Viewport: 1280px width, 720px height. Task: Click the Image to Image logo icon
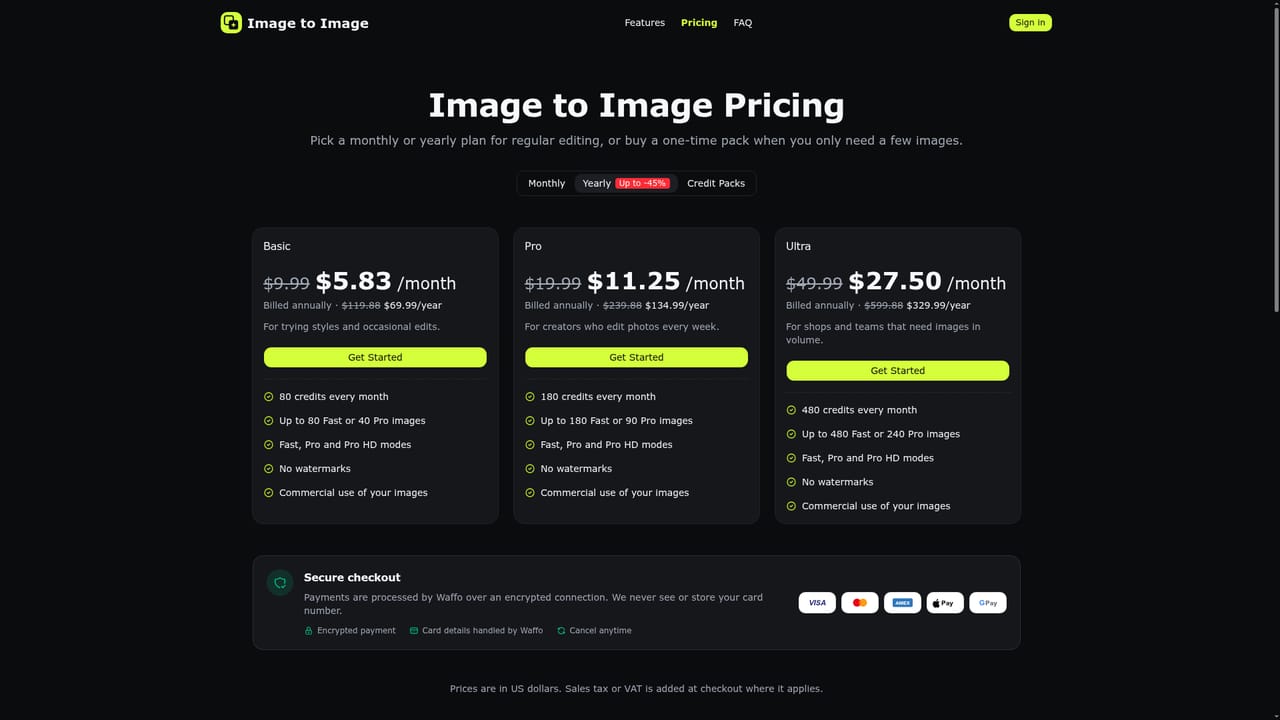tap(231, 22)
